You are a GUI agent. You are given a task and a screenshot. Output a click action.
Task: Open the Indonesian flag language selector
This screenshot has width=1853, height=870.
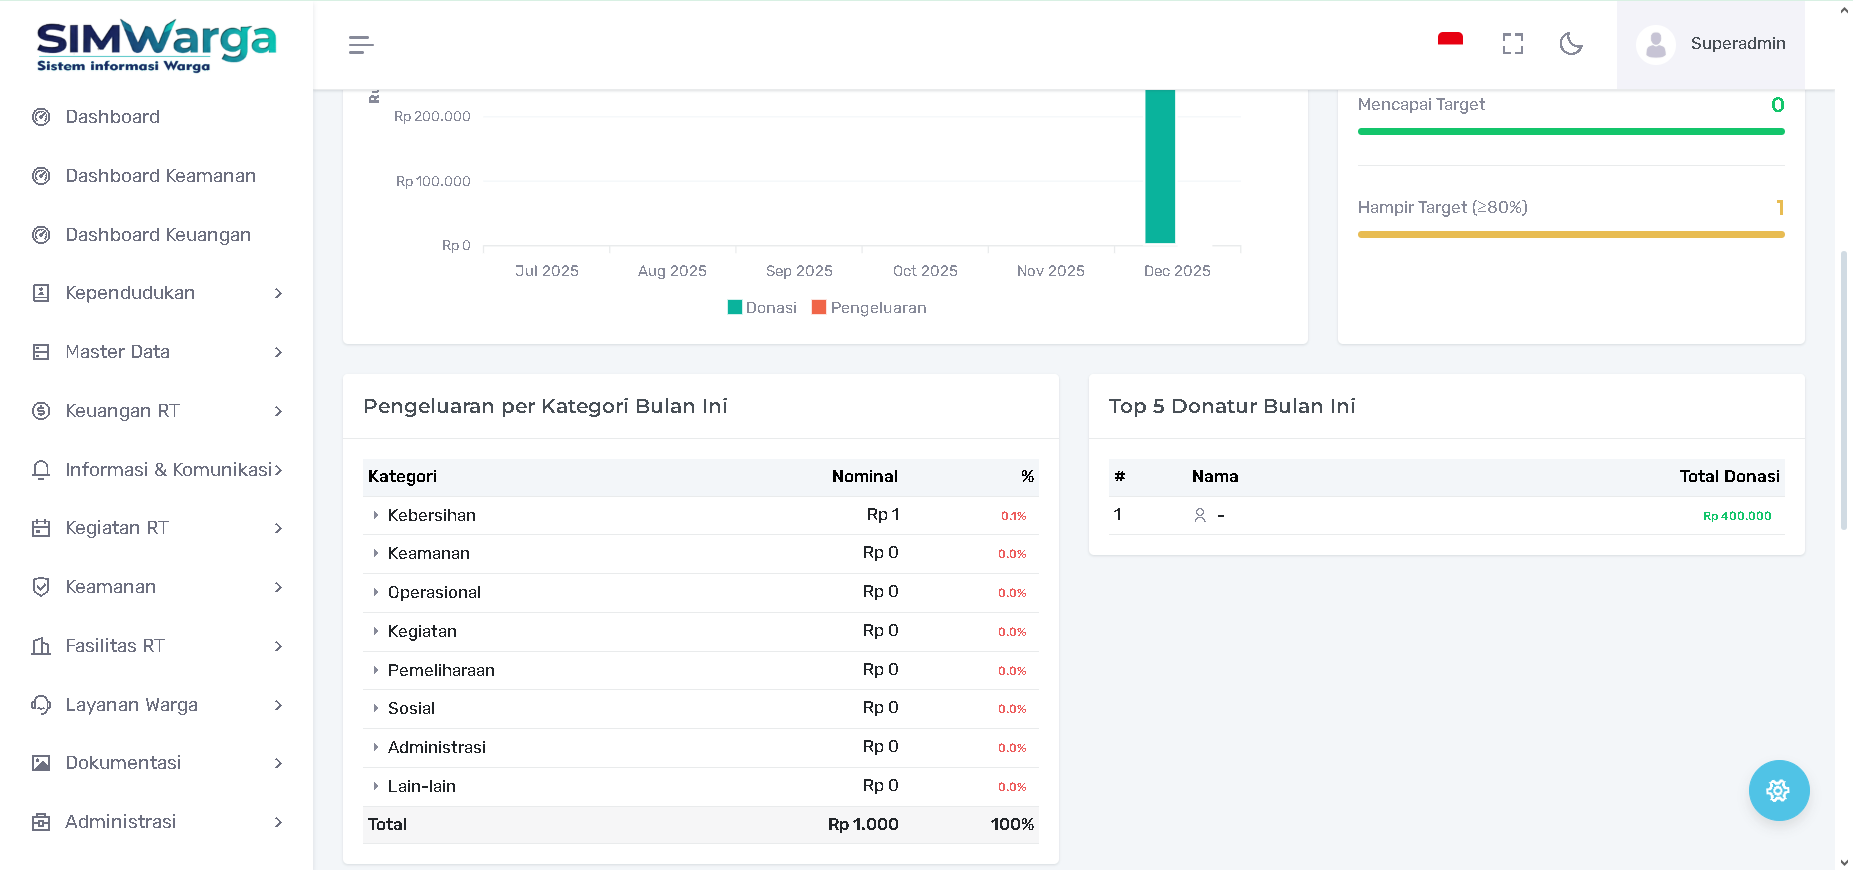coord(1450,42)
